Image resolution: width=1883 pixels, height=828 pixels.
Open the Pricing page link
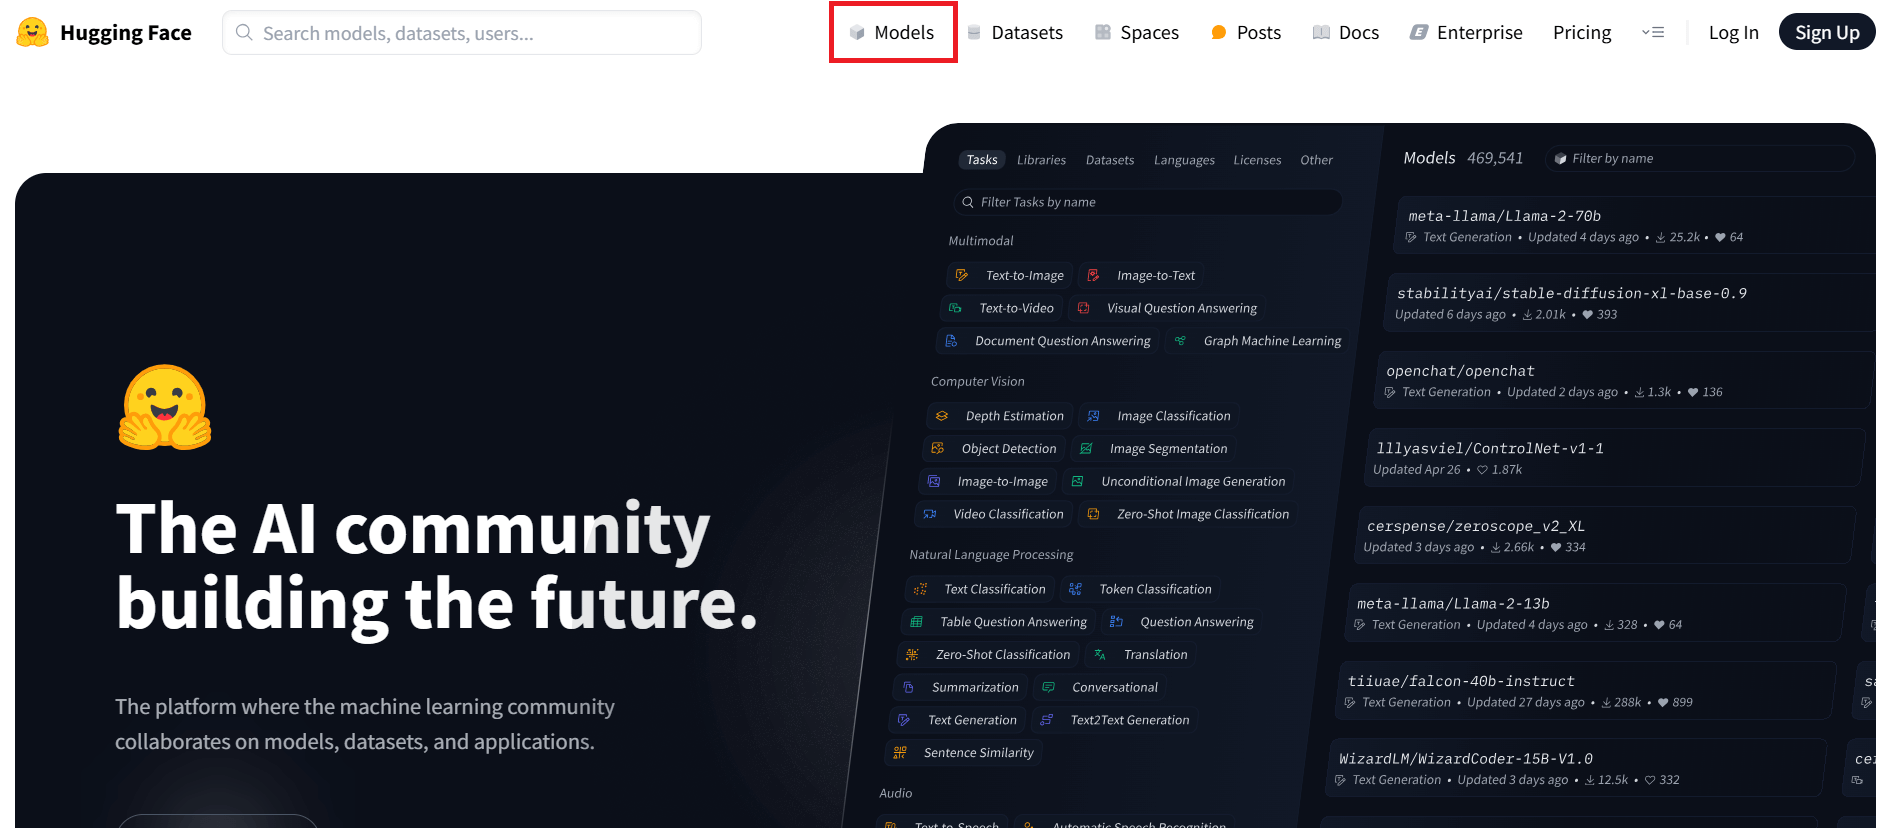click(1581, 32)
